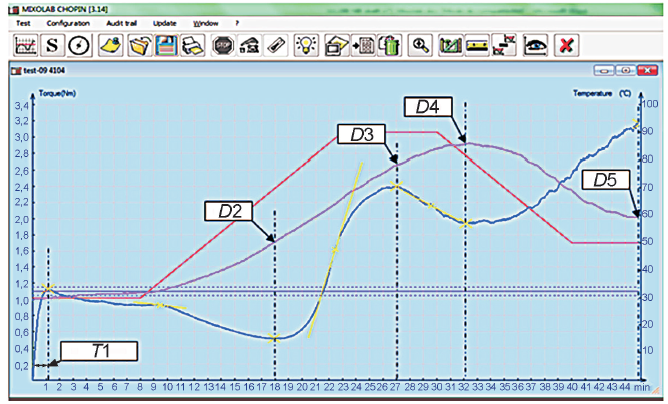
Task: Click the graph curve toolbar icon
Action: 25,45
